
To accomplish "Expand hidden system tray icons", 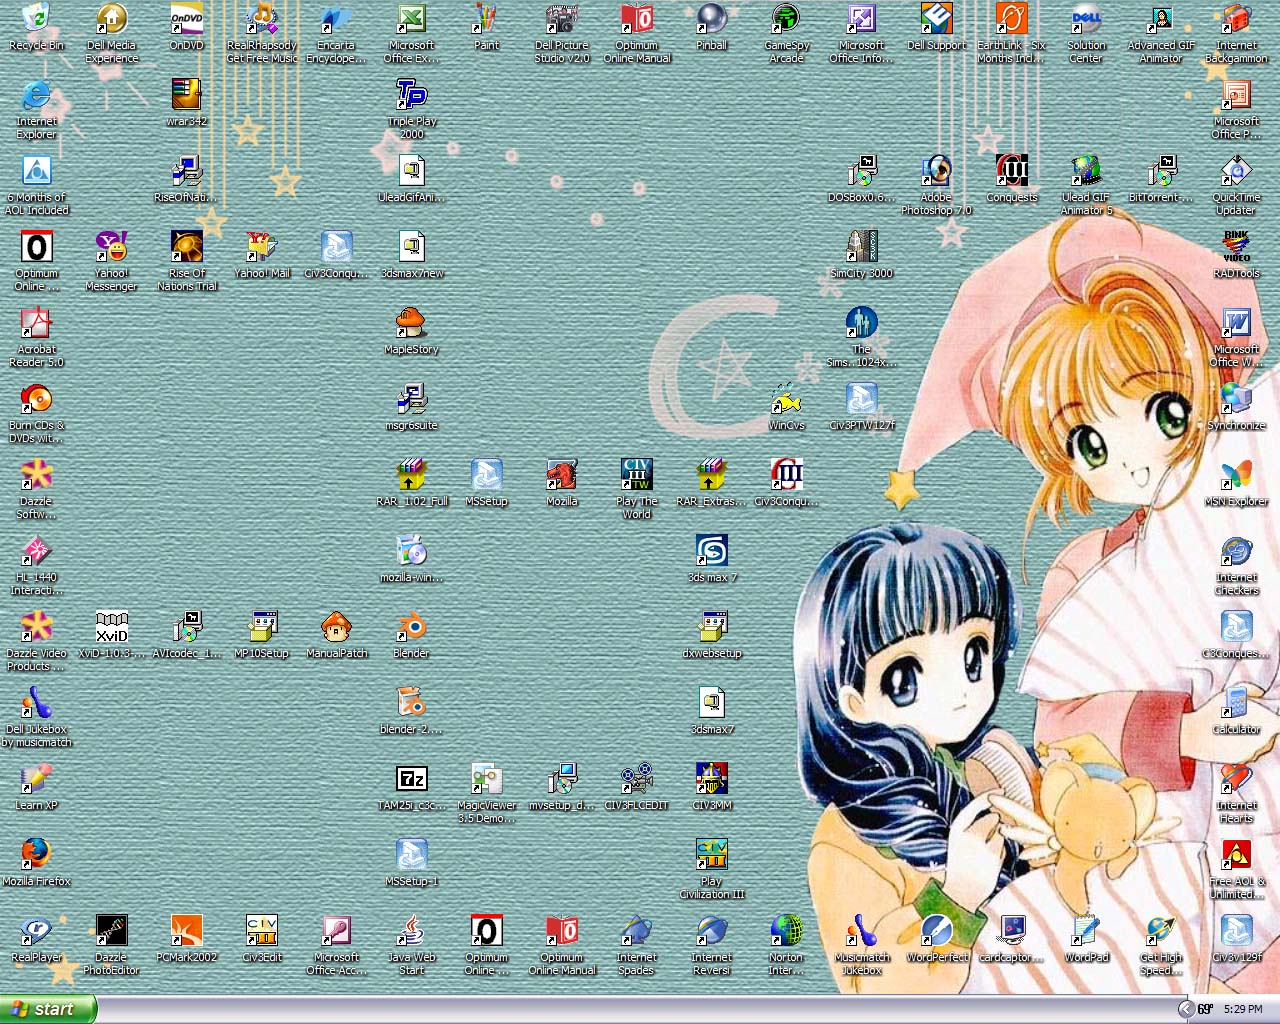I will coord(1186,1009).
